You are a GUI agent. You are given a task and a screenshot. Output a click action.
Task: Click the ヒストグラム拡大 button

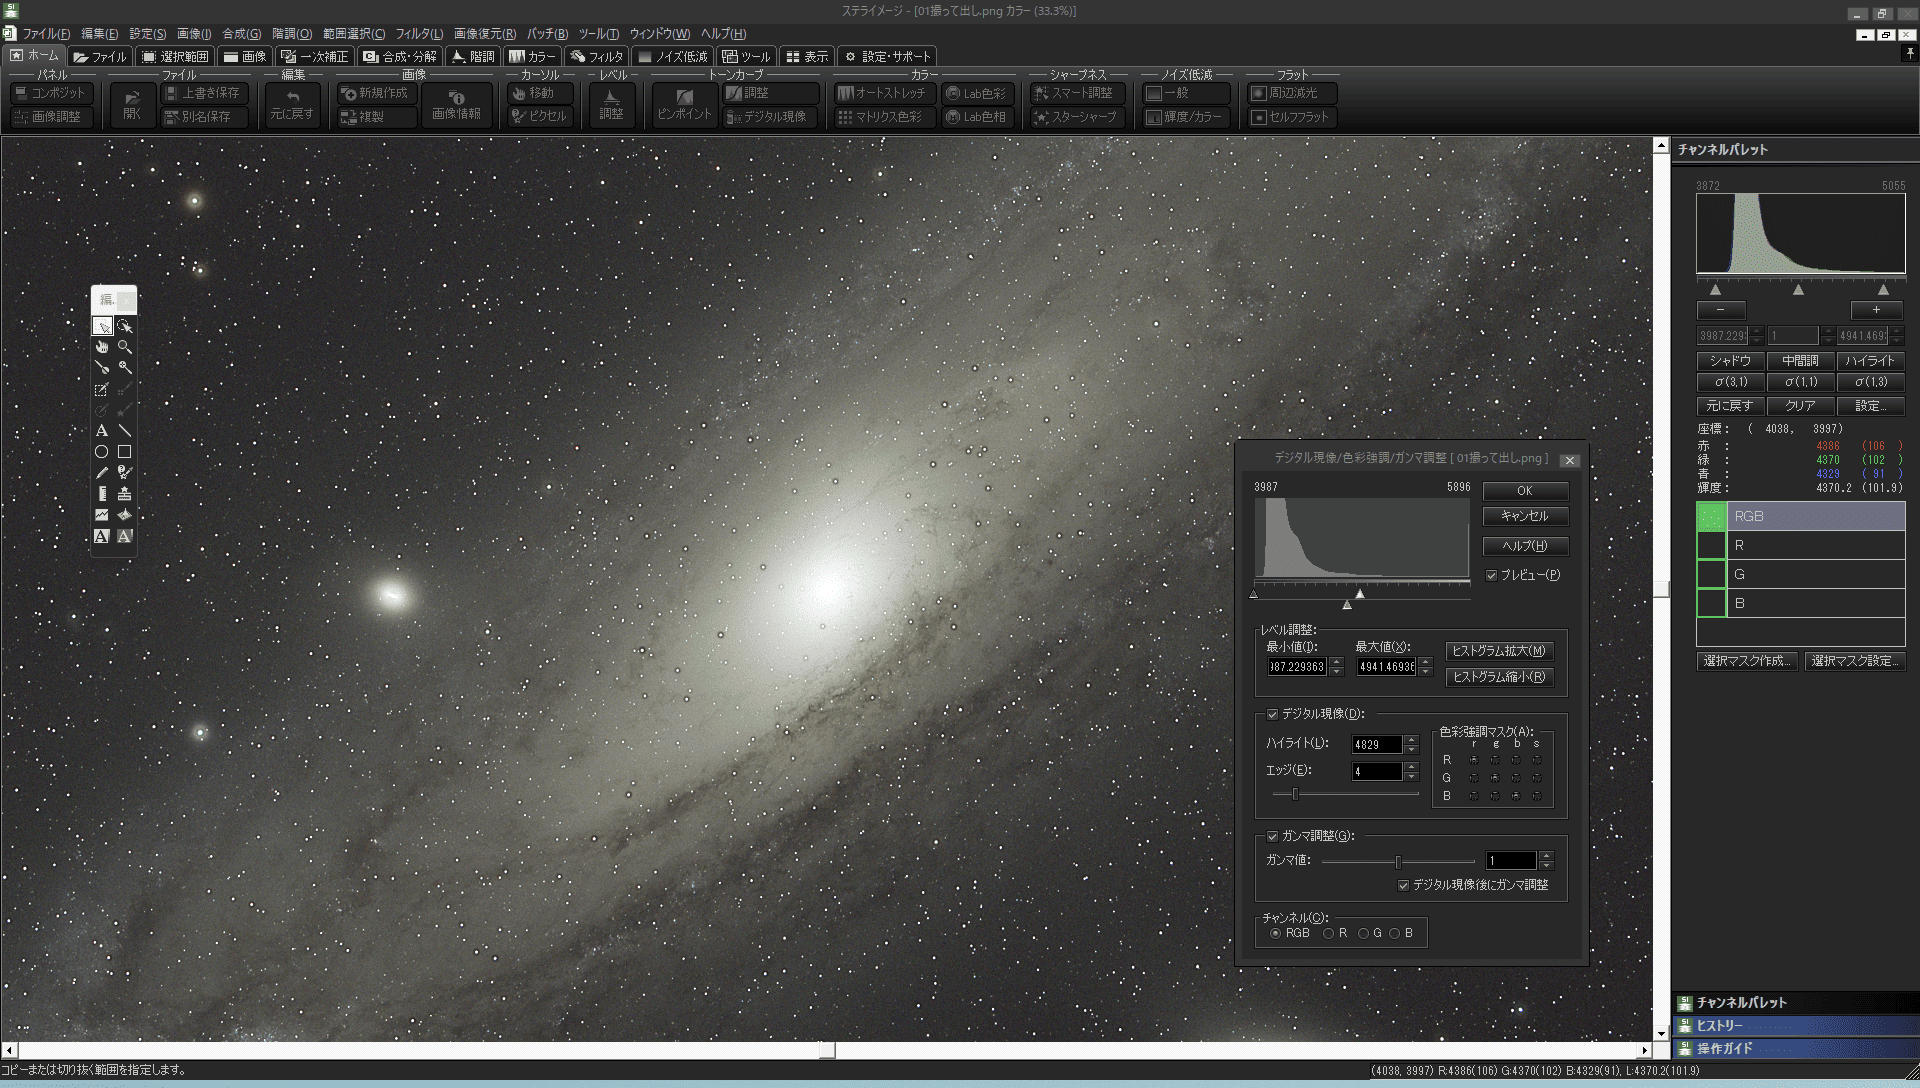tap(1498, 651)
